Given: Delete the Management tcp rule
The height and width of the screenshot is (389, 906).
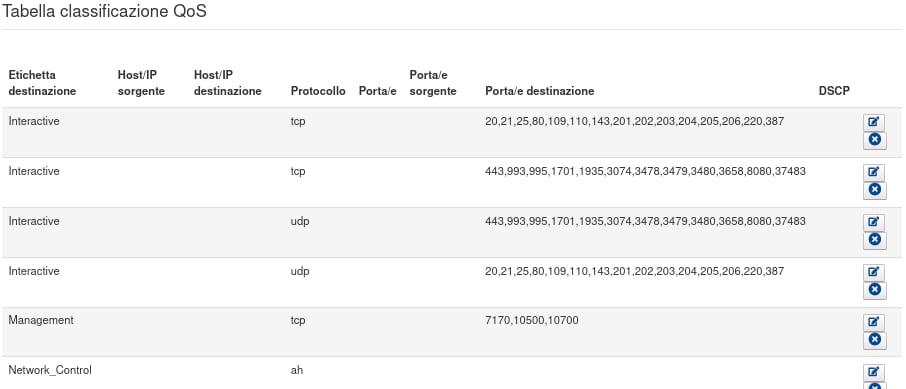Looking at the screenshot, I should [x=874, y=340].
